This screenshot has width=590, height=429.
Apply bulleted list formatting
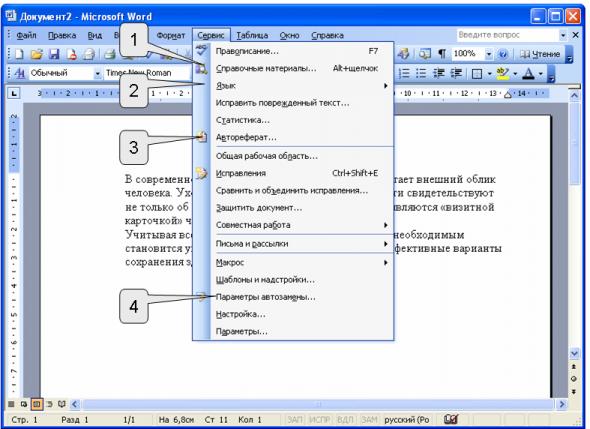tap(421, 73)
